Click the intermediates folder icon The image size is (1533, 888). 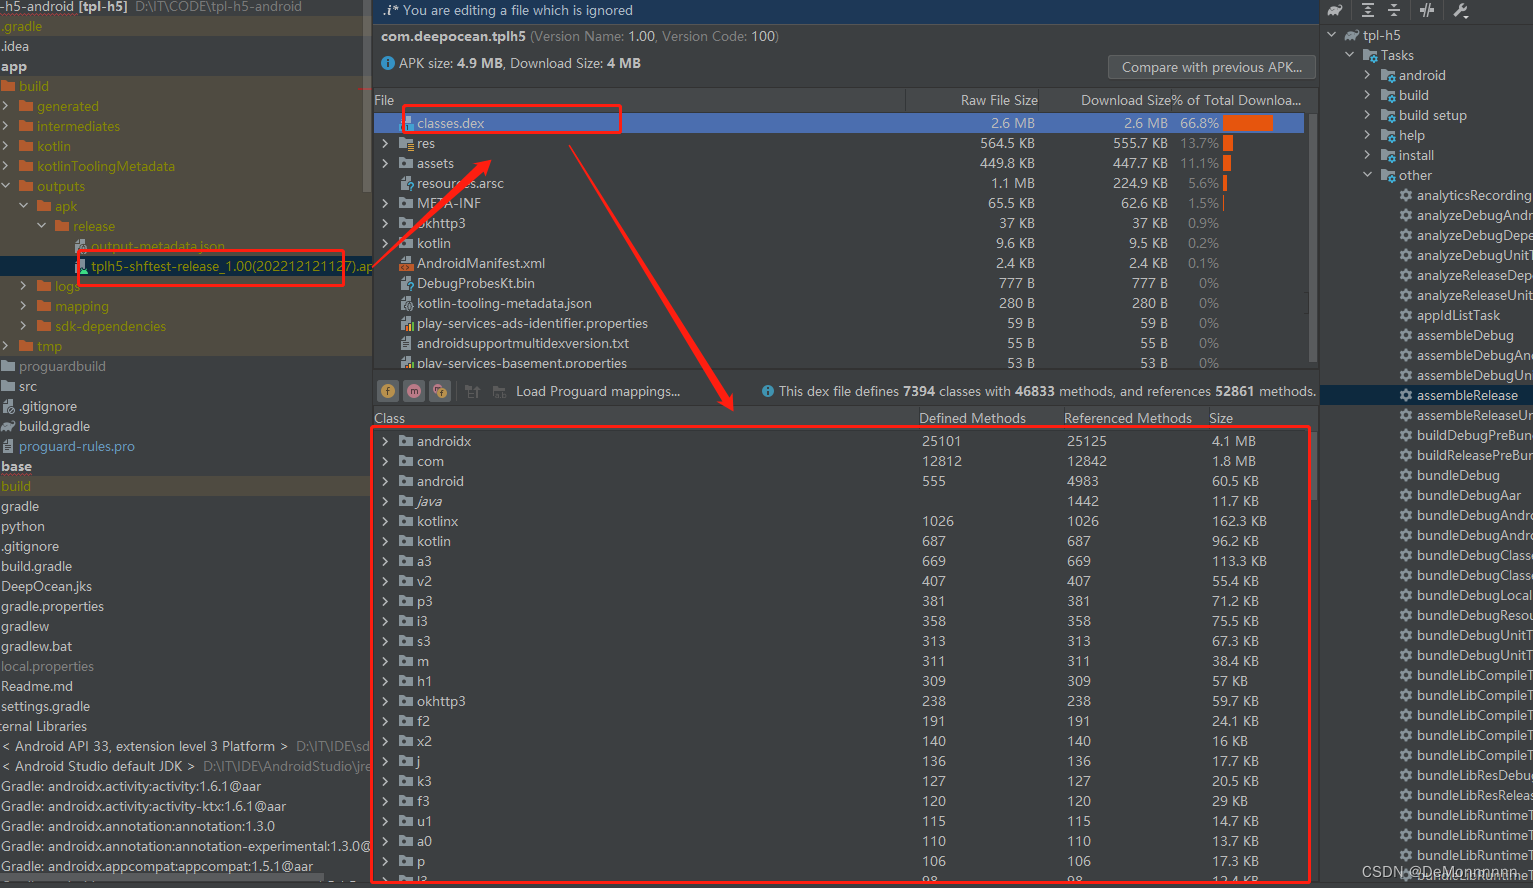pos(26,126)
